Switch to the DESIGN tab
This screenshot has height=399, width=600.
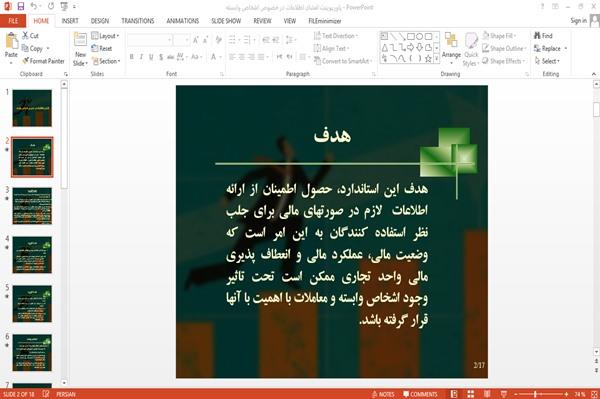(100, 21)
